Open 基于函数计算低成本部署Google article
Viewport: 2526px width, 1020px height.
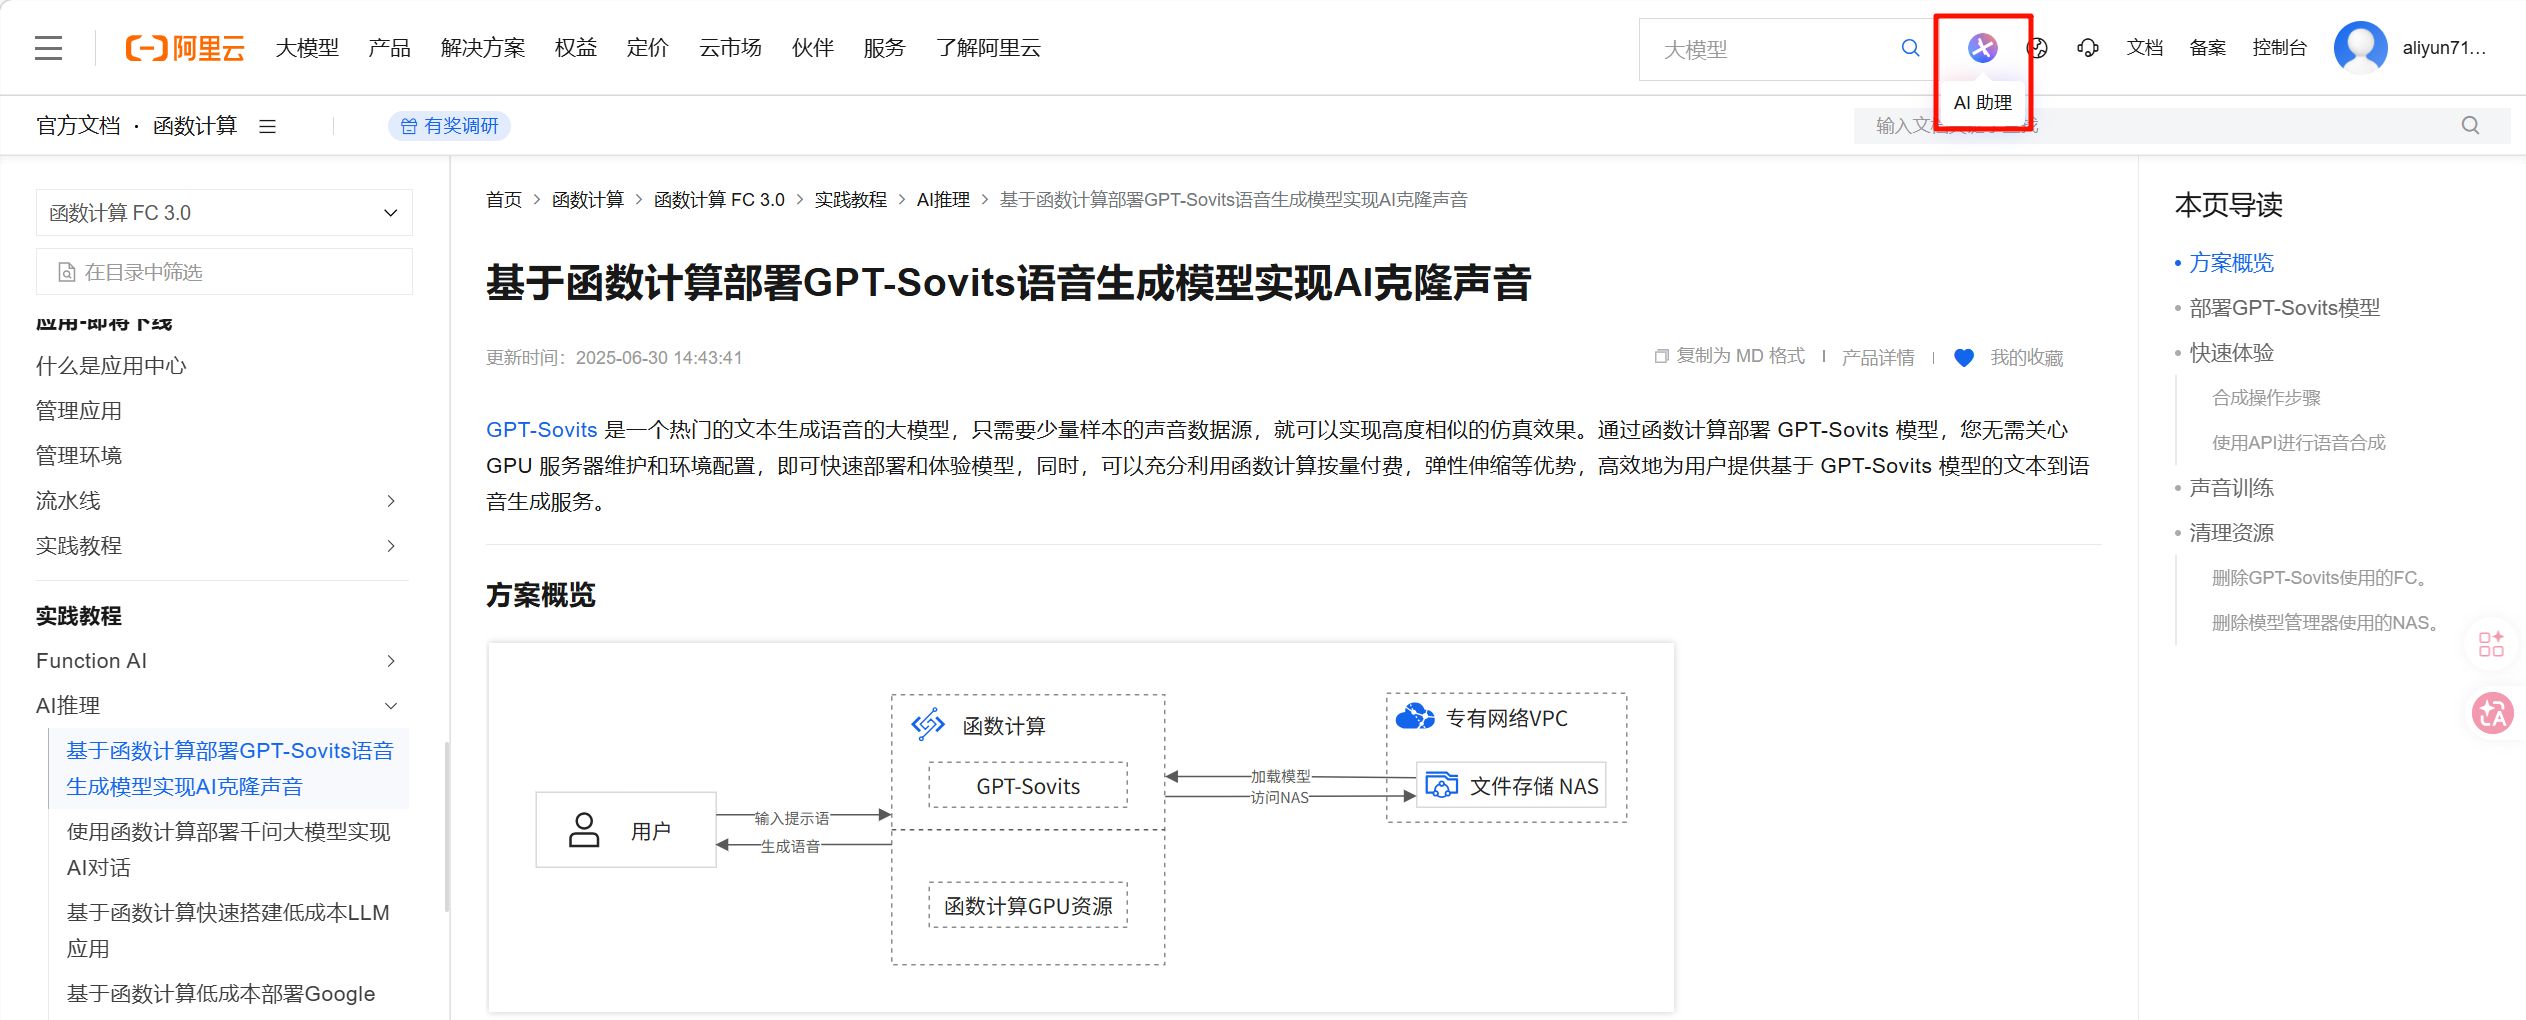(x=221, y=994)
